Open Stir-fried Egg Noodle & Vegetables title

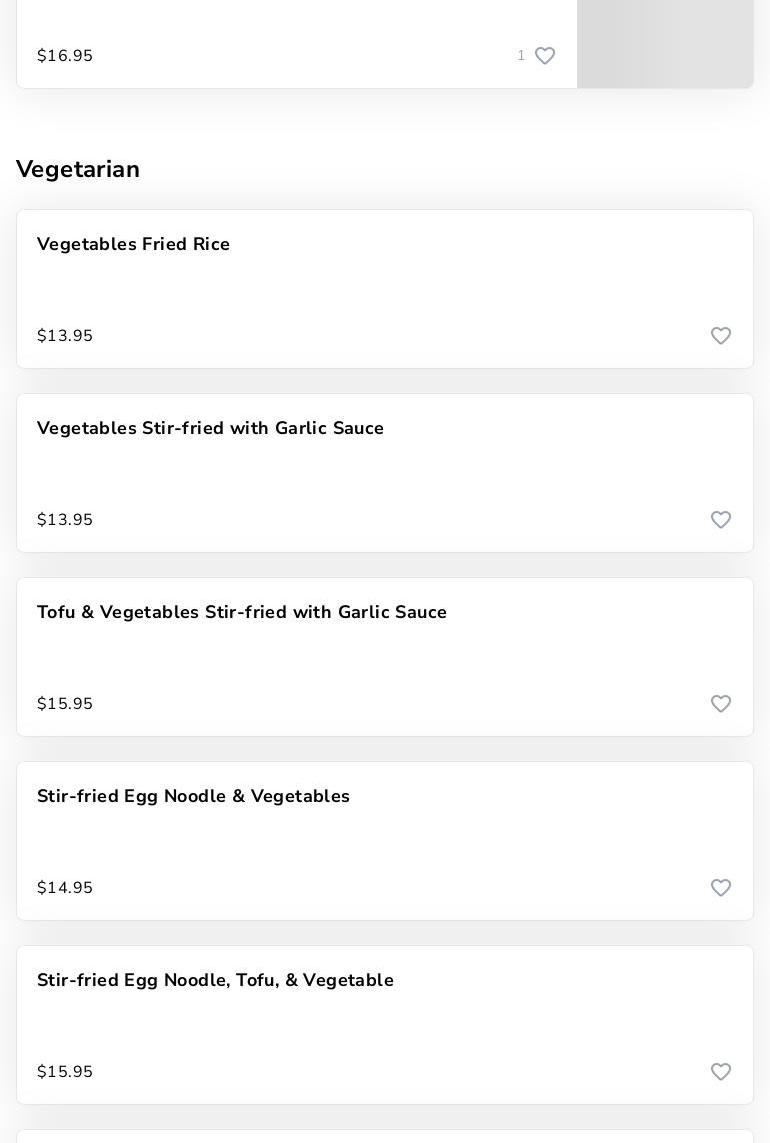click(193, 797)
